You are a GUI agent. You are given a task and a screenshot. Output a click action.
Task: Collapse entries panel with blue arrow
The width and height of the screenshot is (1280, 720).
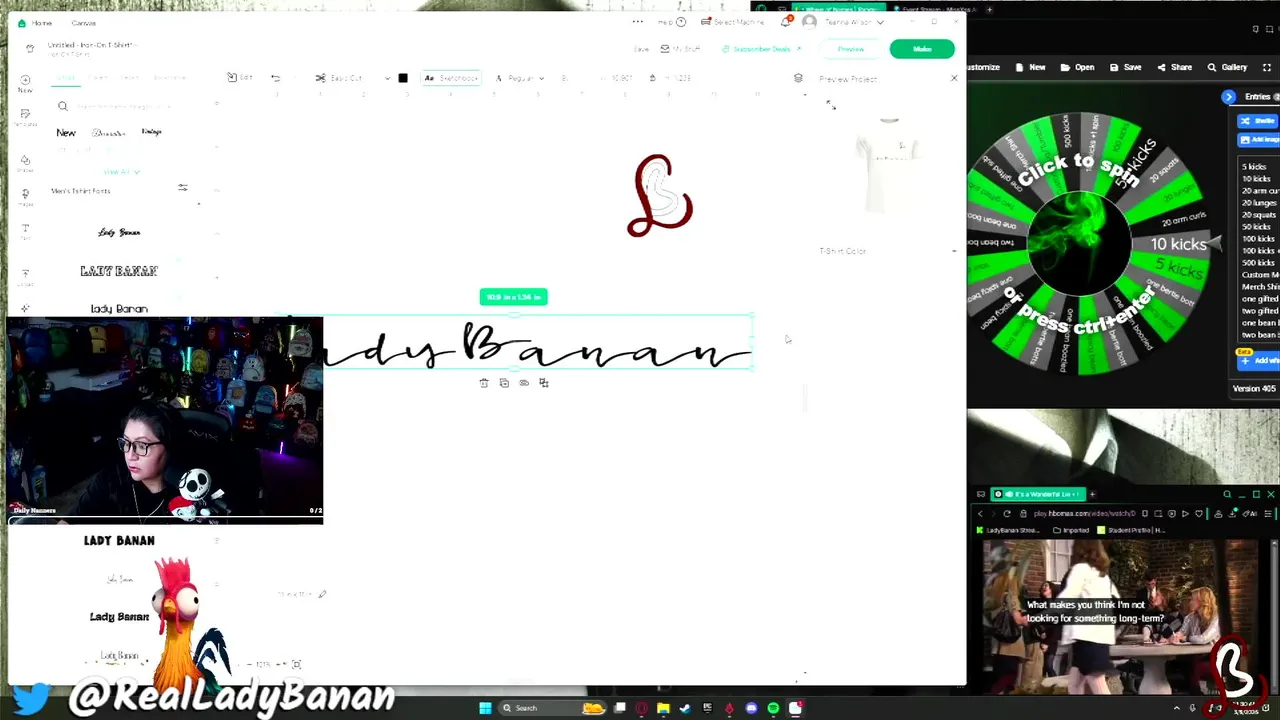(x=1229, y=97)
